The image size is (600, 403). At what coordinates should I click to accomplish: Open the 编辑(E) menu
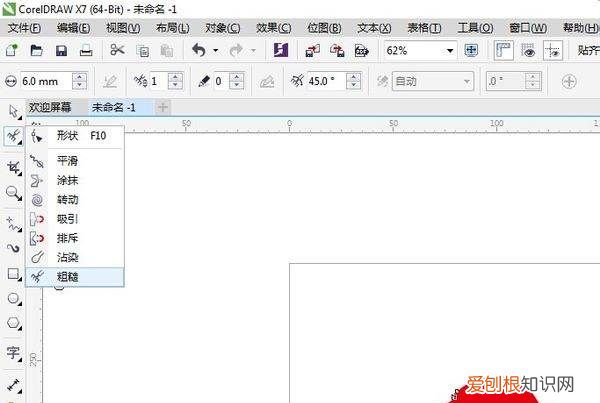pos(73,28)
